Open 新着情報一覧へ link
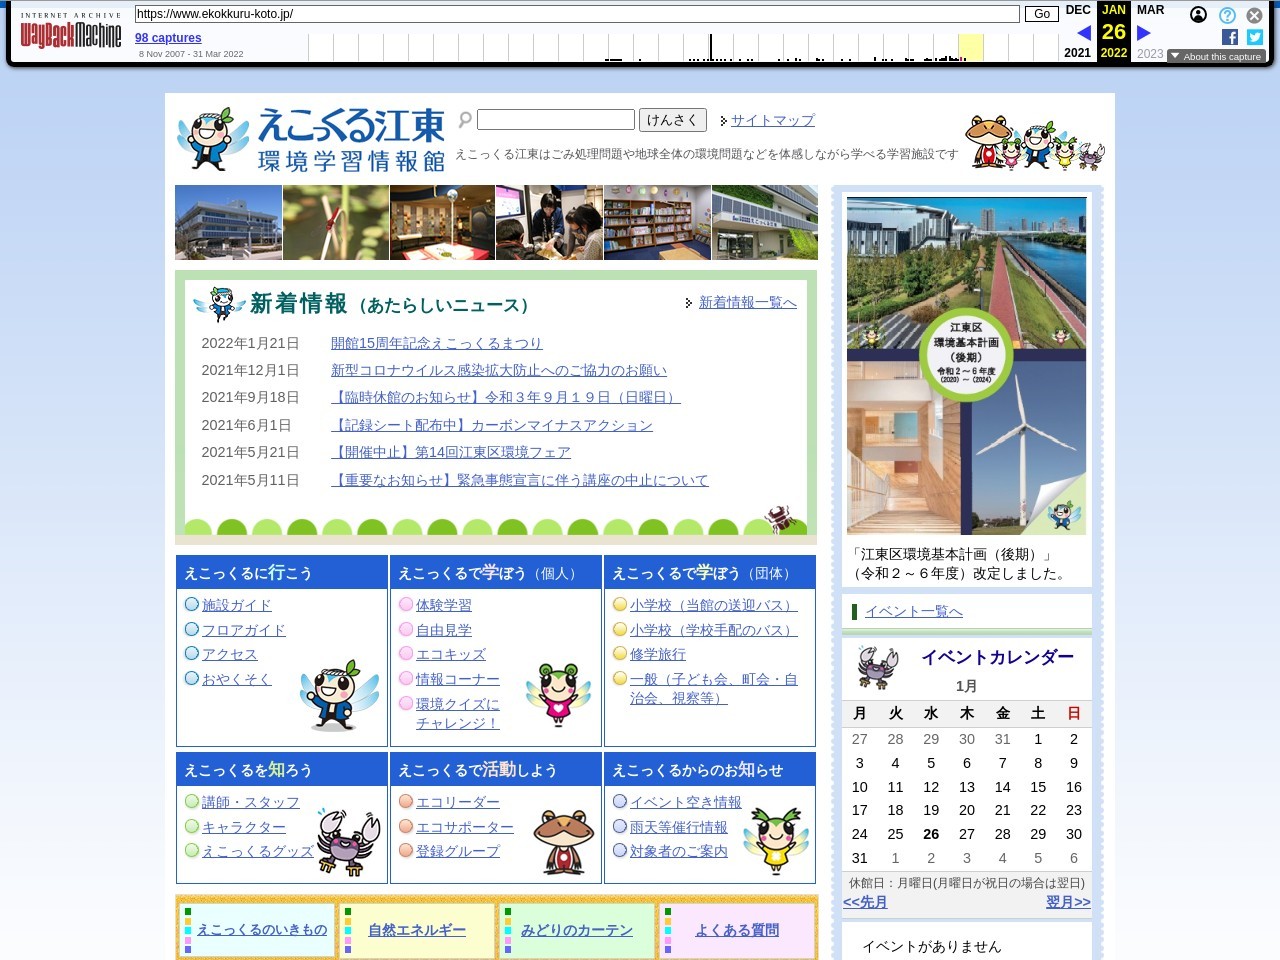 (x=747, y=302)
